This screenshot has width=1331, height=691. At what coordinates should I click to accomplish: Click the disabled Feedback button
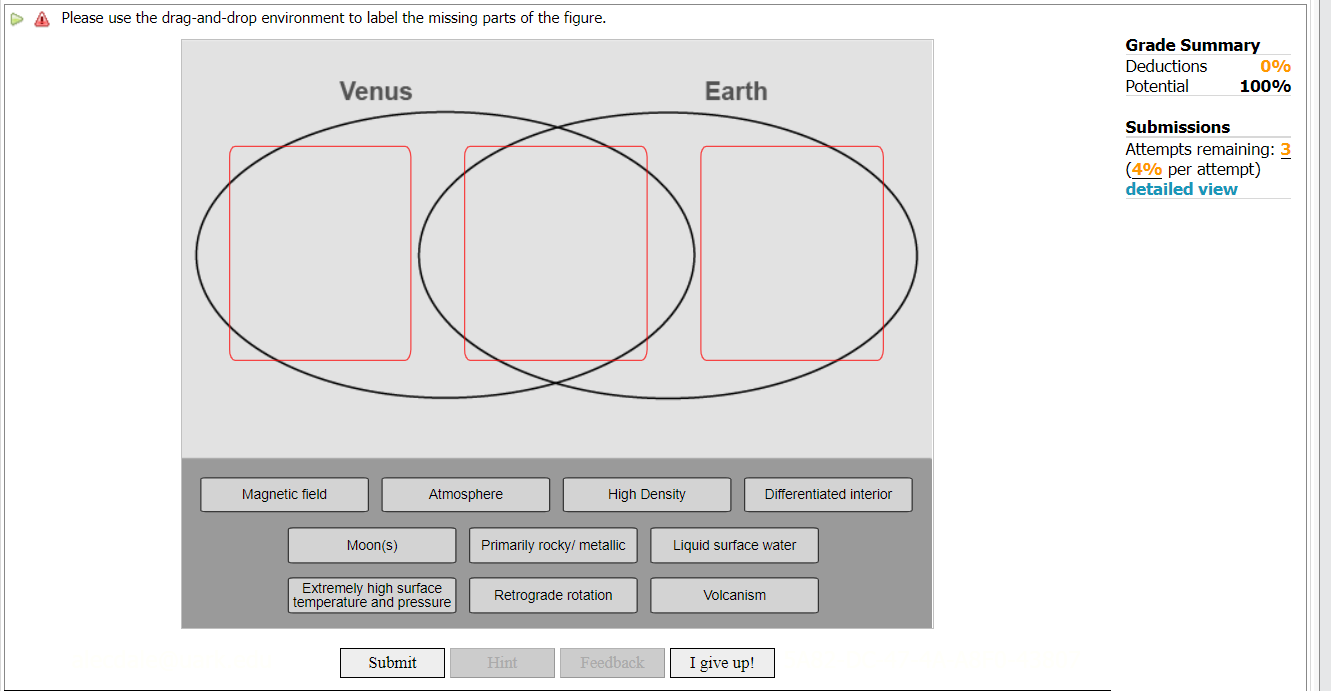click(x=612, y=662)
